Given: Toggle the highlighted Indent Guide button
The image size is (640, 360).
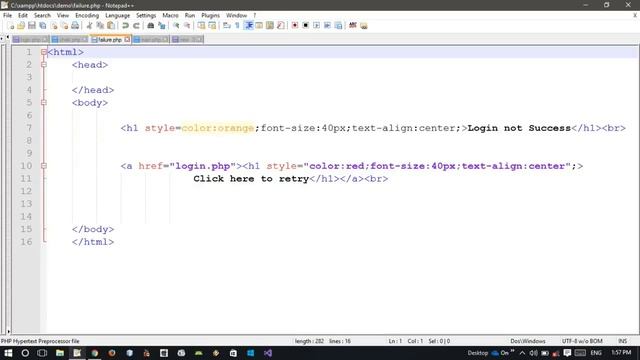Looking at the screenshot, I should pos(248,26).
